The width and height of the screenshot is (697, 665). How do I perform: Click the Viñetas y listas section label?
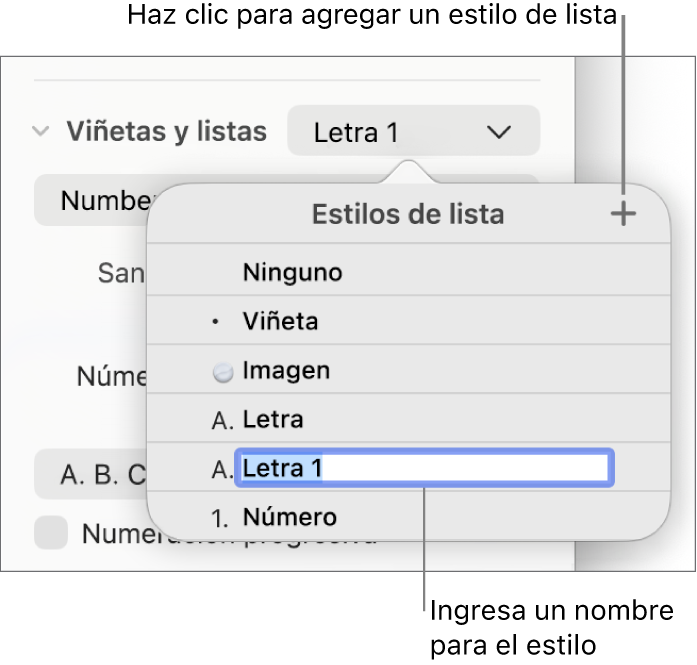(167, 132)
